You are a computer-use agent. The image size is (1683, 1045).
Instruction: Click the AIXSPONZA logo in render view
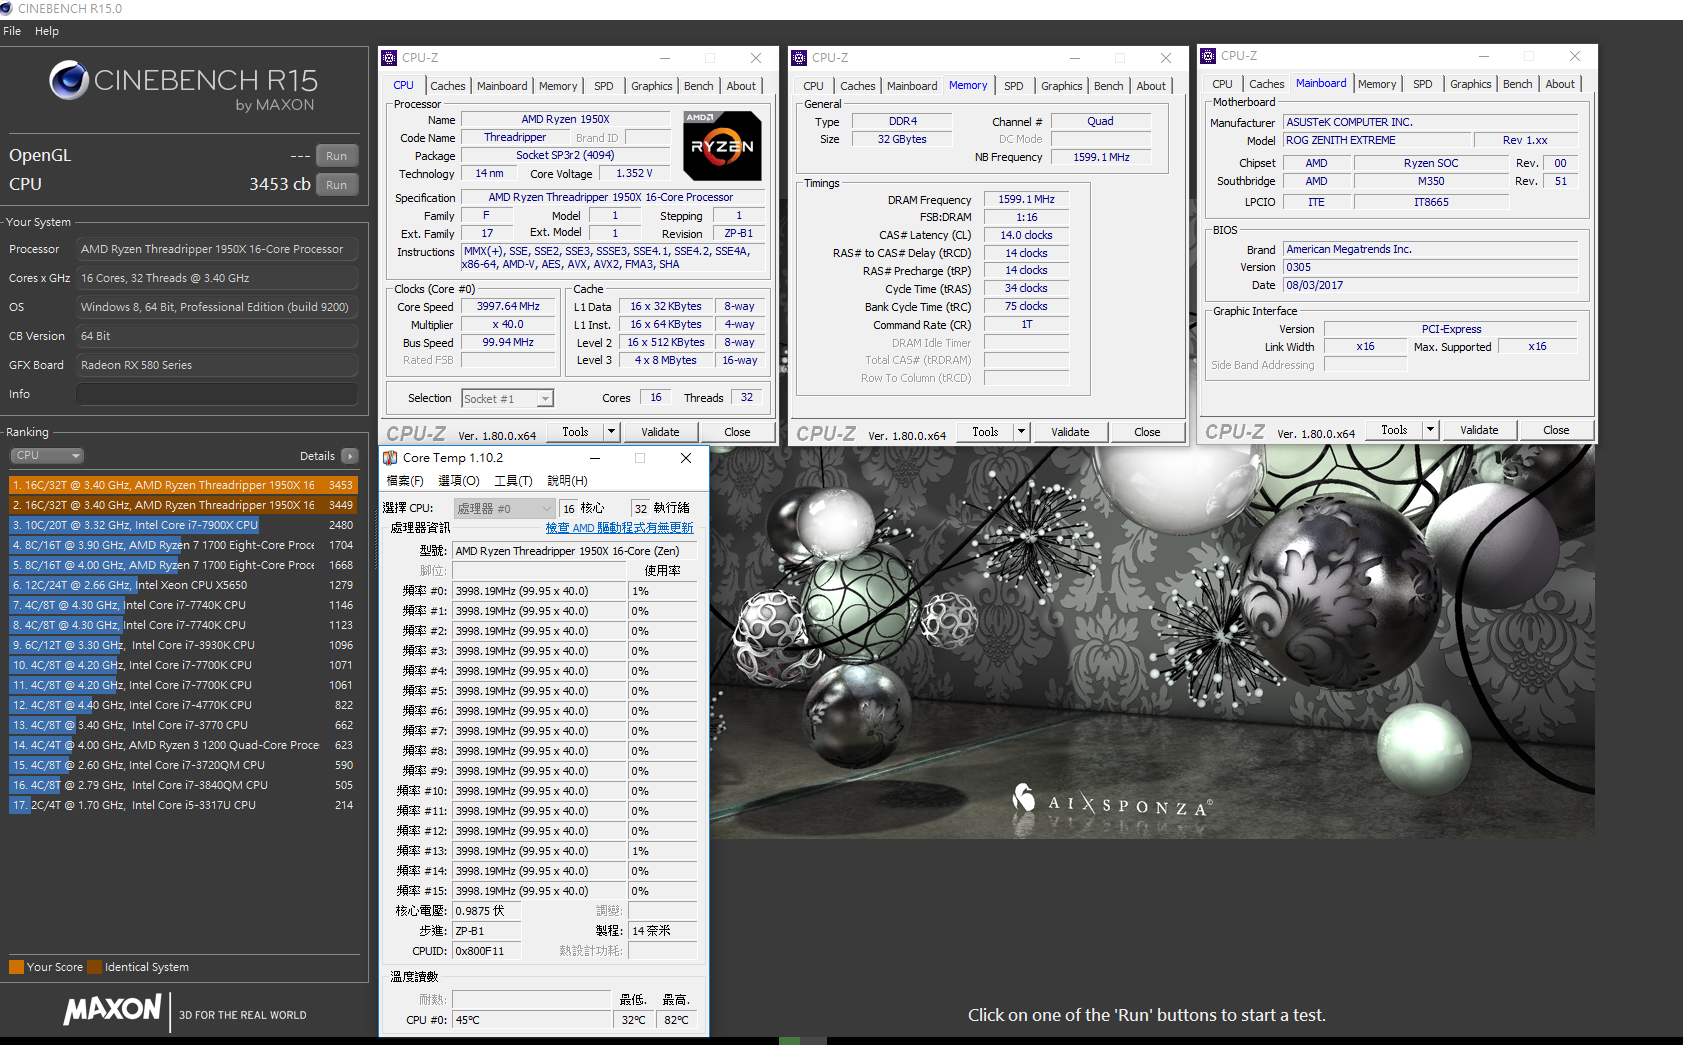click(x=1112, y=801)
